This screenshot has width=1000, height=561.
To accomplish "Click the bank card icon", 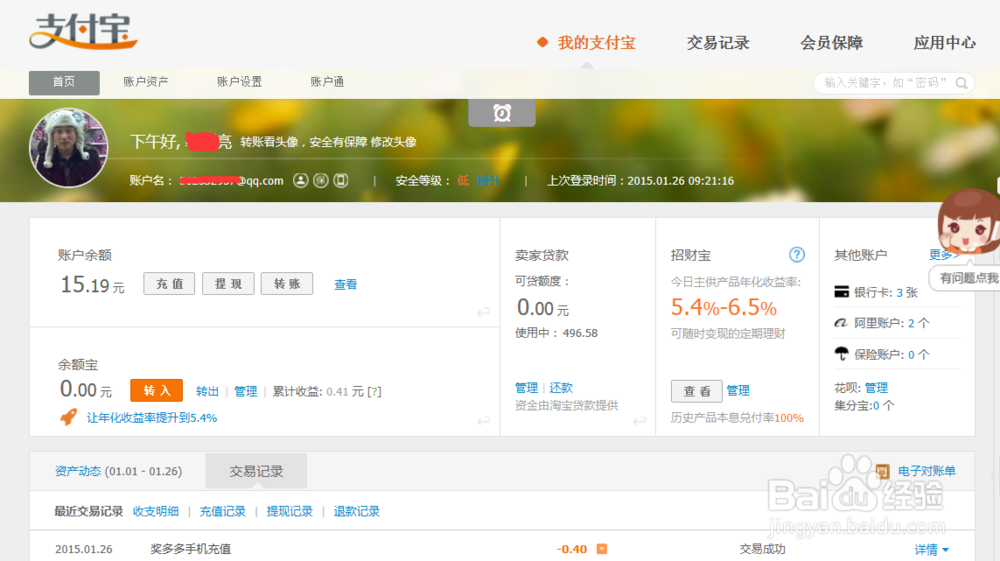I will pyautogui.click(x=842, y=292).
